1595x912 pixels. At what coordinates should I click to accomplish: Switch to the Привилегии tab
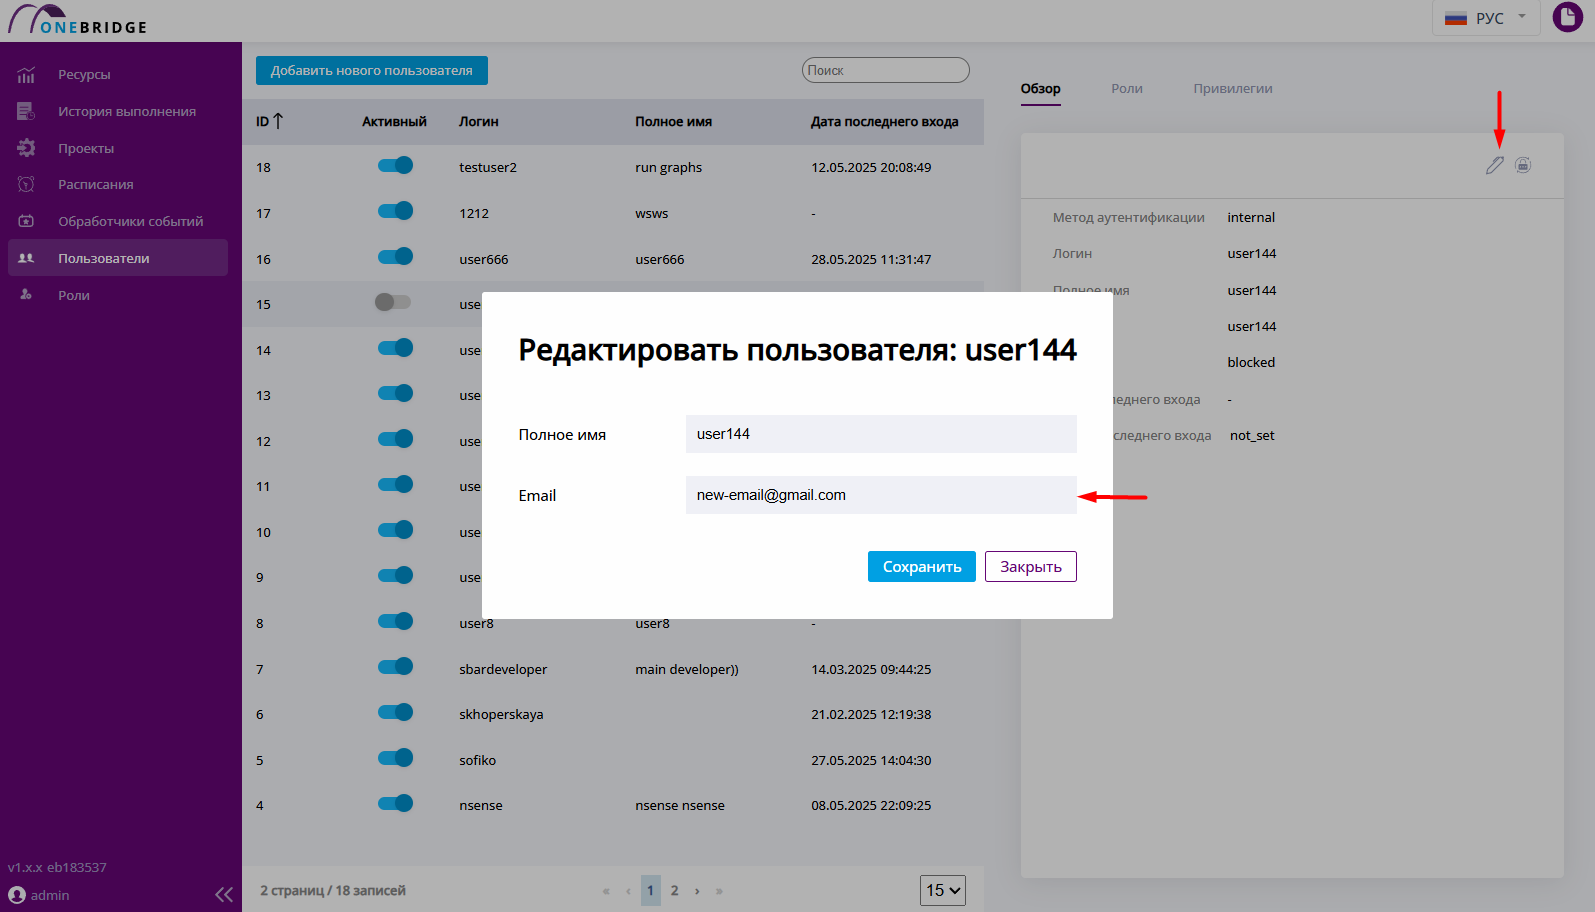[1232, 89]
